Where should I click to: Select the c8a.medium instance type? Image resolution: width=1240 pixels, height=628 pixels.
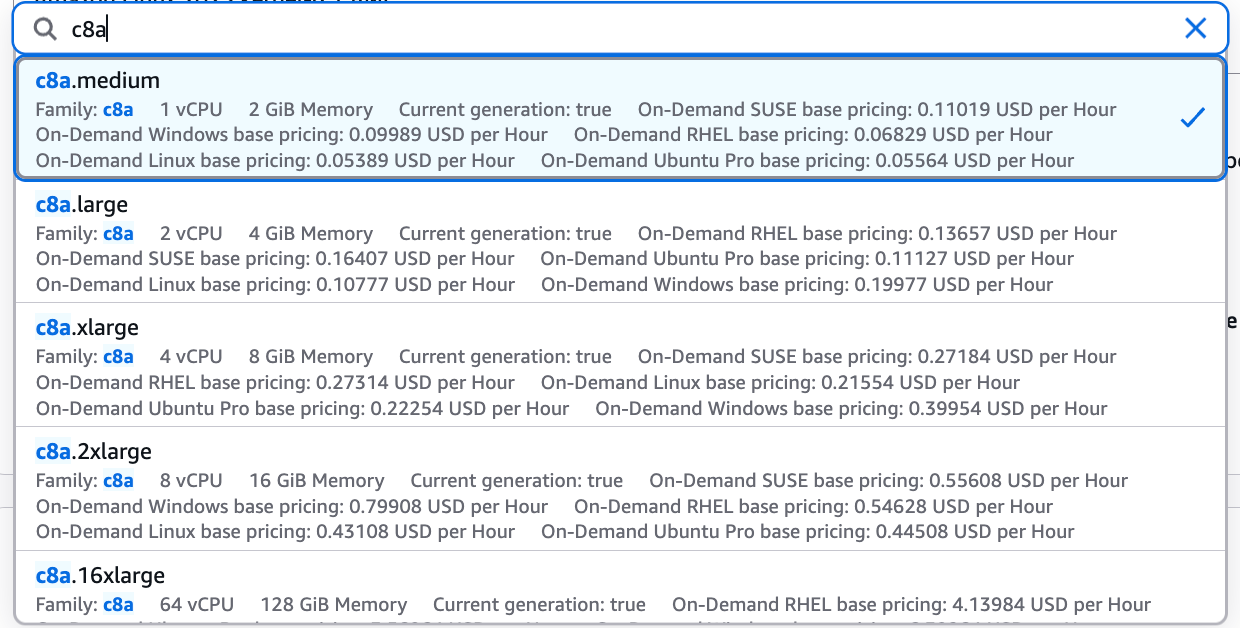tap(97, 81)
